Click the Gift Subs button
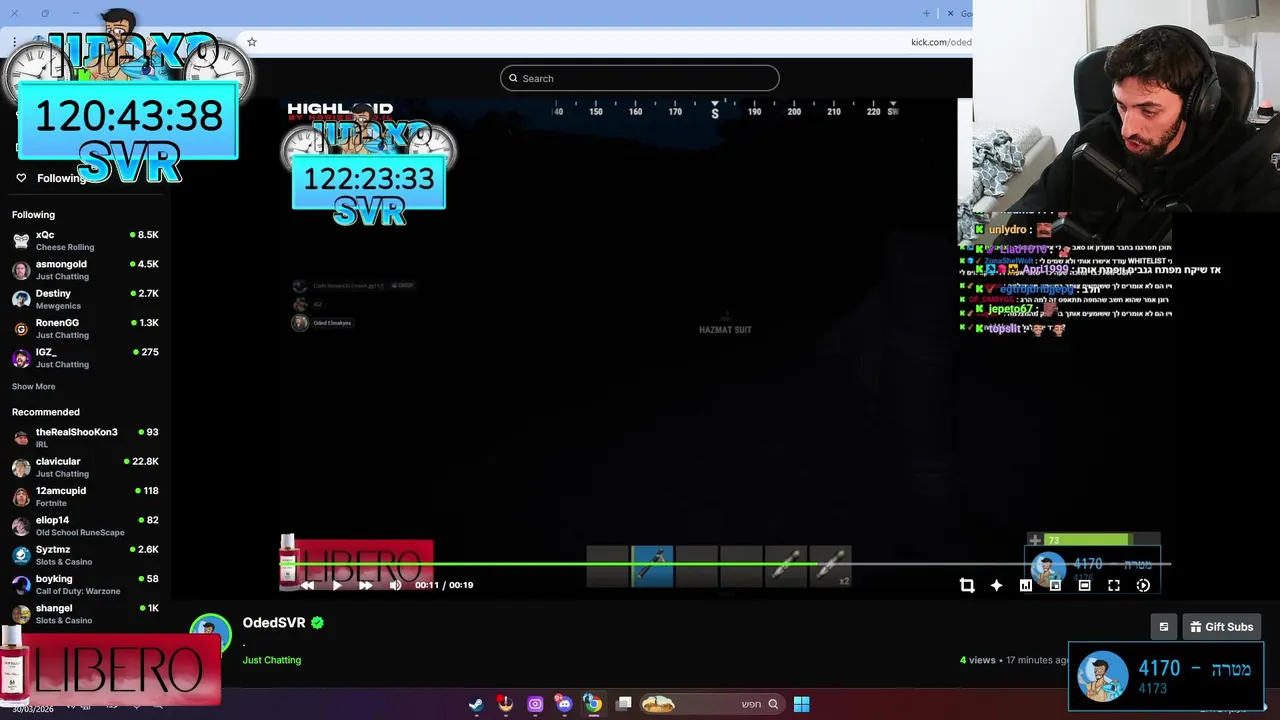Viewport: 1280px width, 720px height. coord(1222,627)
